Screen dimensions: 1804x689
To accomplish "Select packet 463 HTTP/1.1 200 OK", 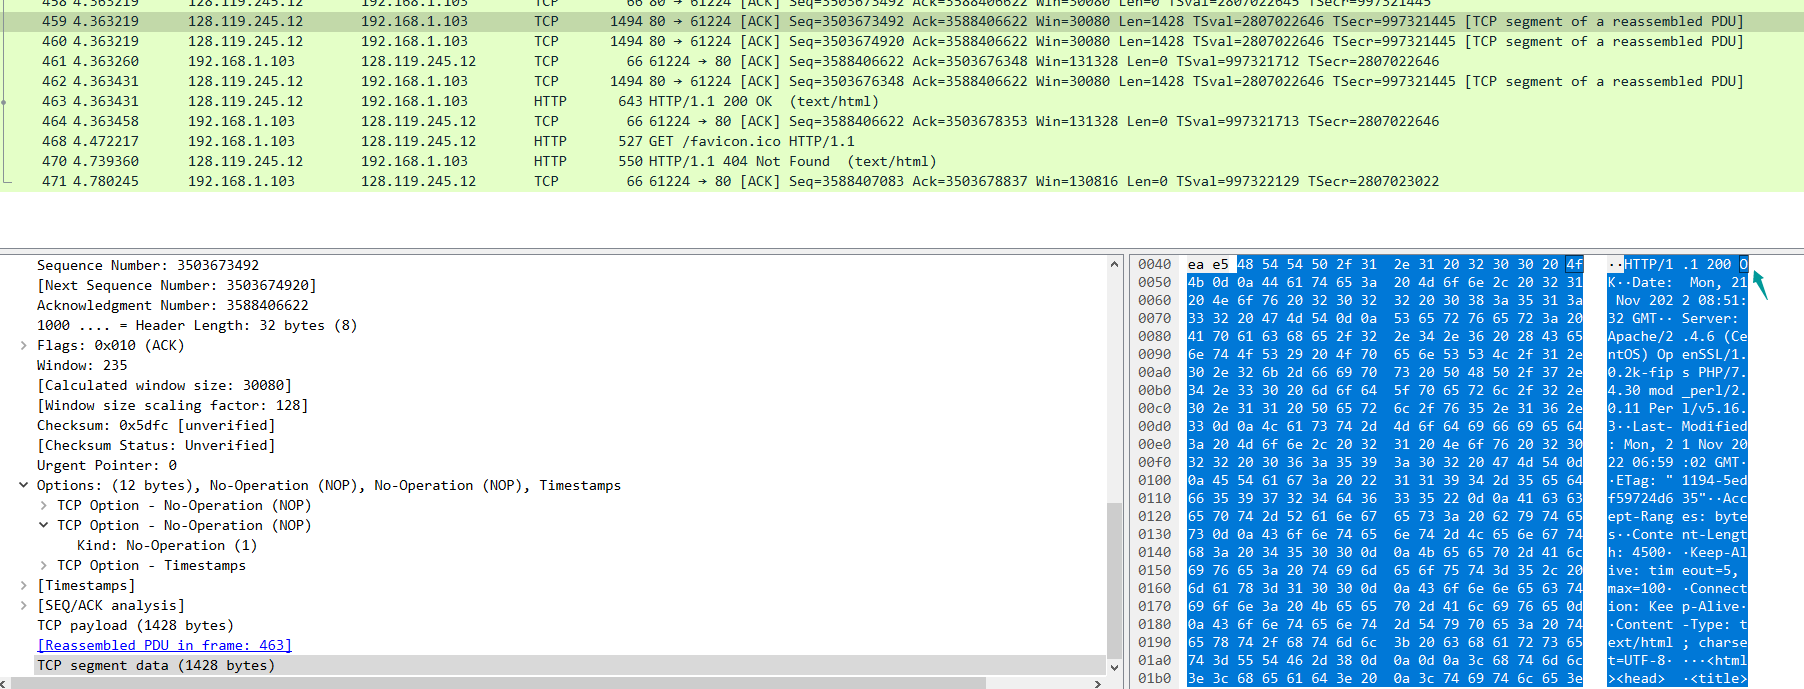I will [700, 101].
